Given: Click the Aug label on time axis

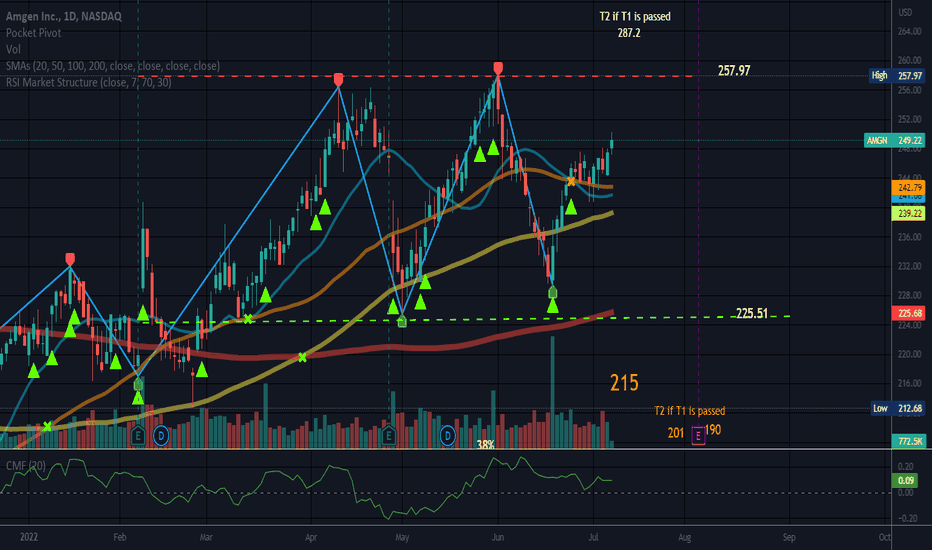Looking at the screenshot, I should (685, 538).
